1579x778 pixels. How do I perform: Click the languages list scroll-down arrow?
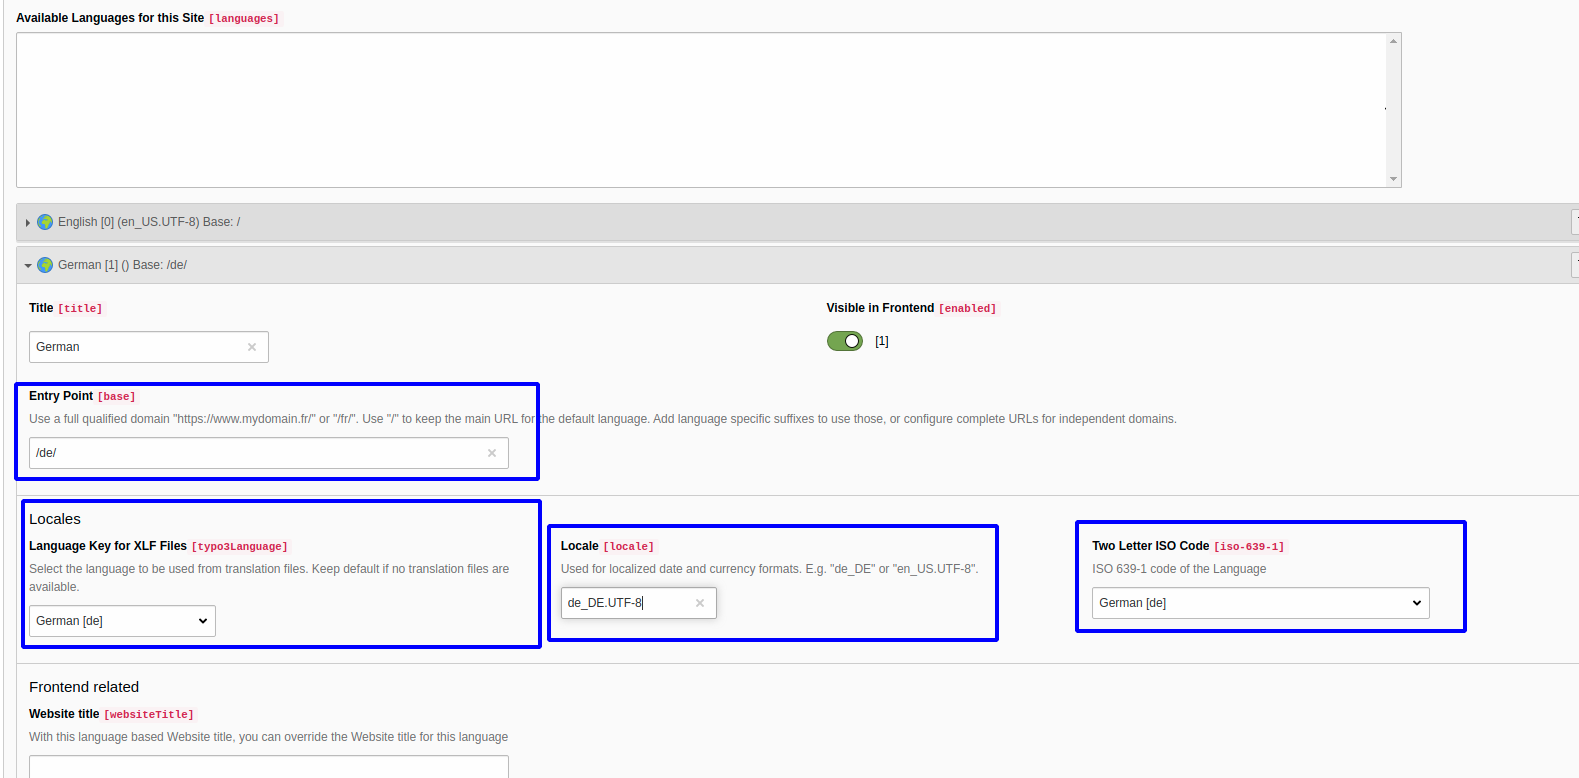1393,179
